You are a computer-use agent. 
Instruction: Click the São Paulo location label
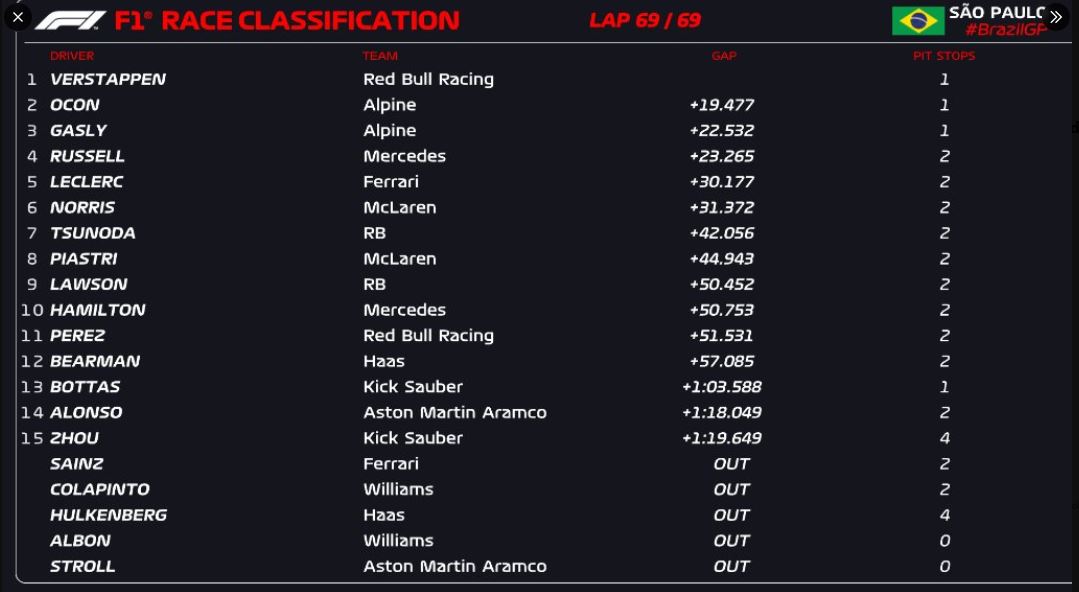[x=996, y=12]
